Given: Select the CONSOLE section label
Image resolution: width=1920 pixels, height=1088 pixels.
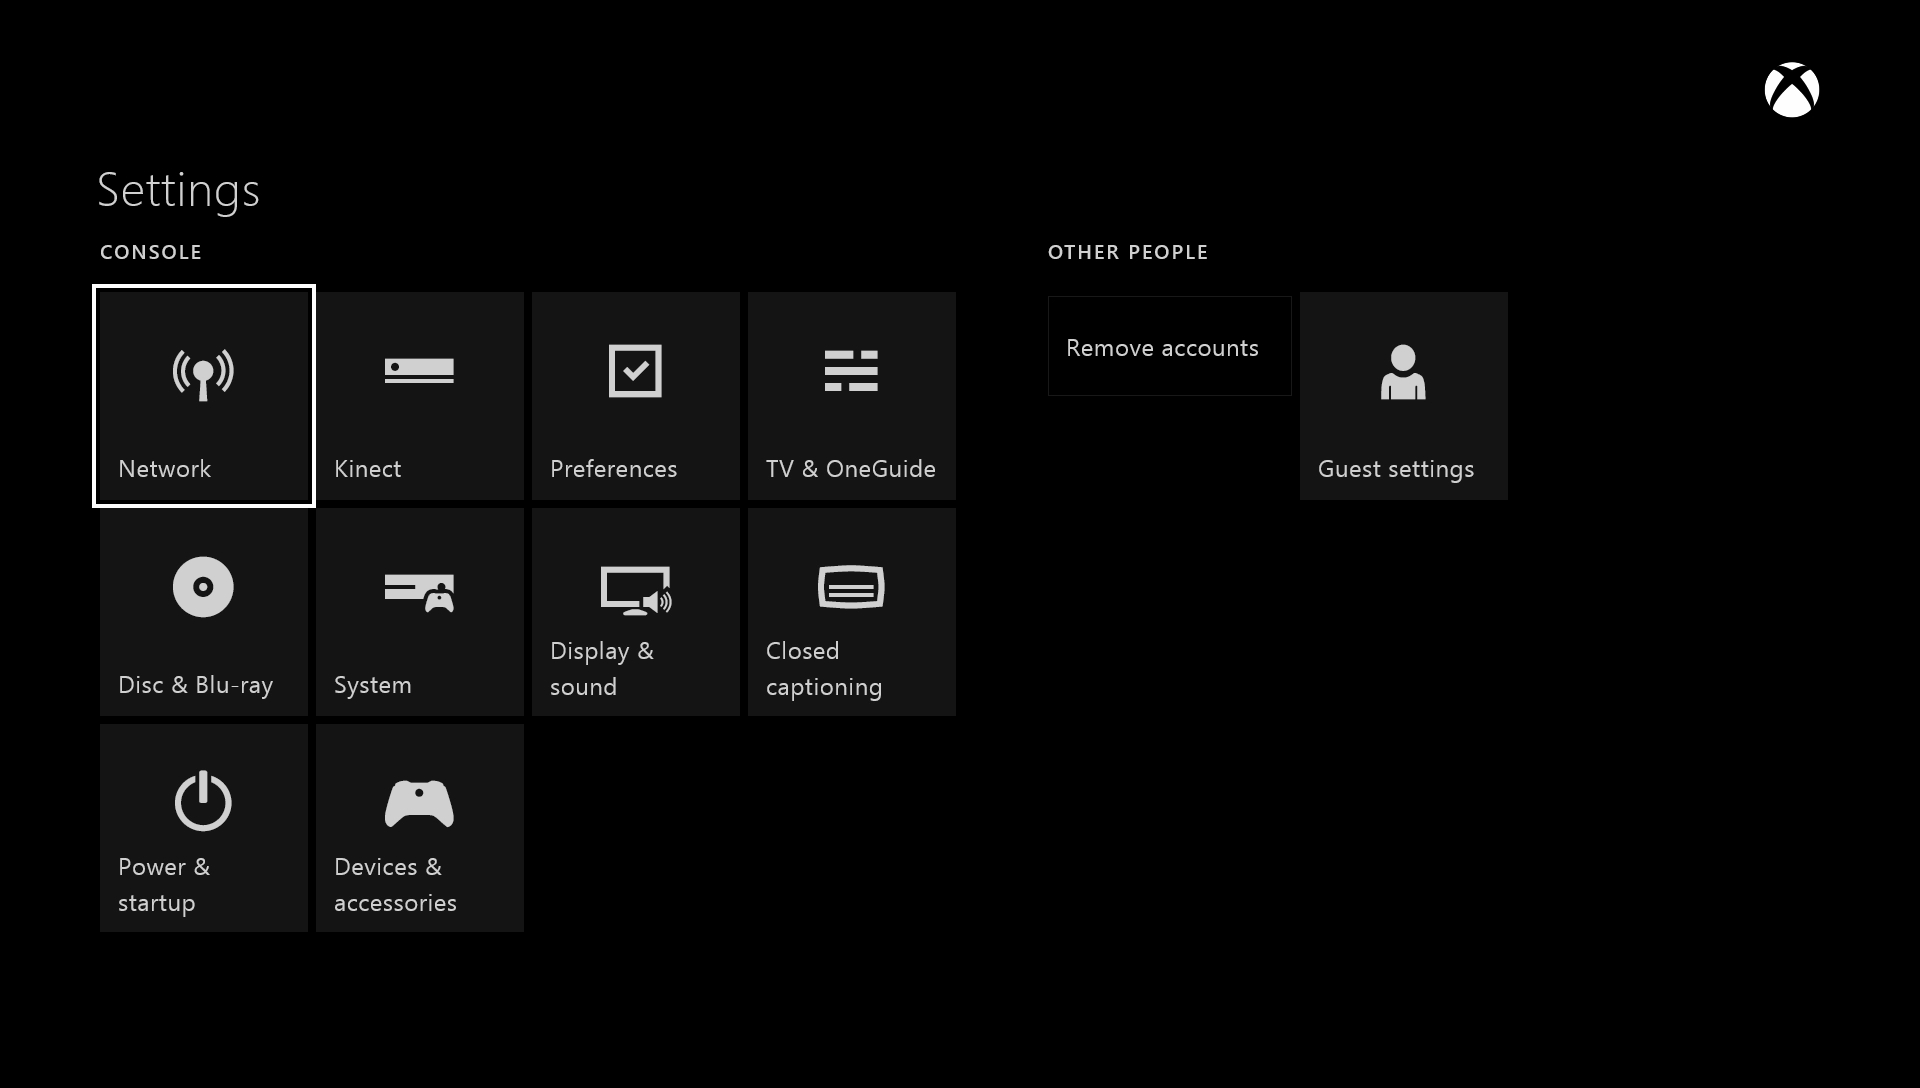Looking at the screenshot, I should point(150,252).
